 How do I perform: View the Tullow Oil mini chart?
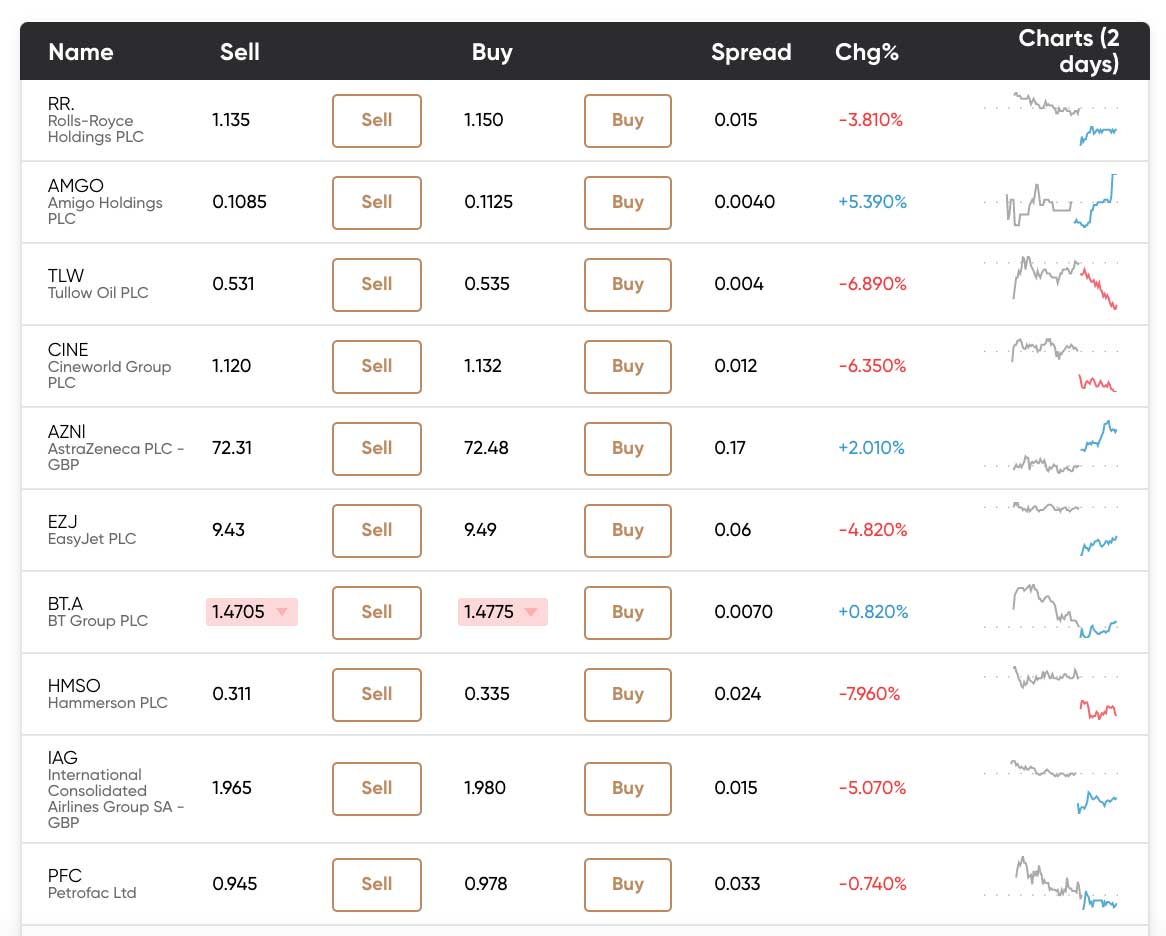[1050, 283]
